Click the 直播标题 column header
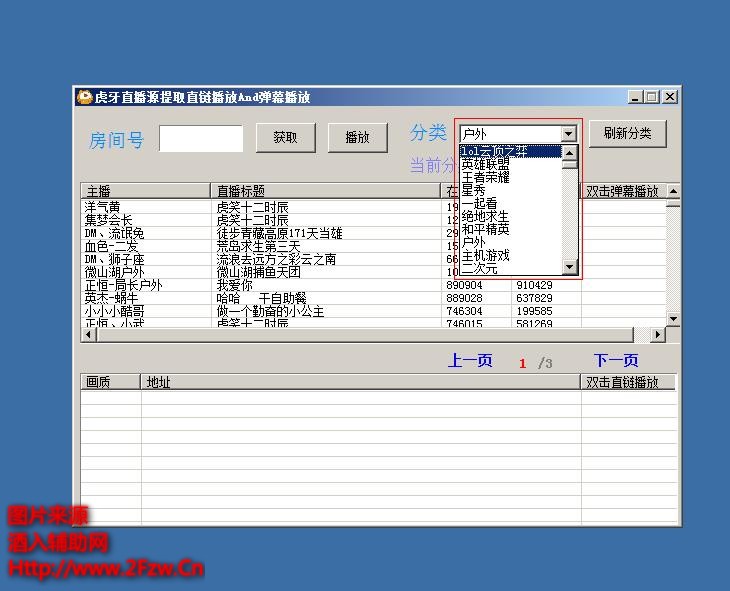The height and width of the screenshot is (591, 730). [325, 191]
